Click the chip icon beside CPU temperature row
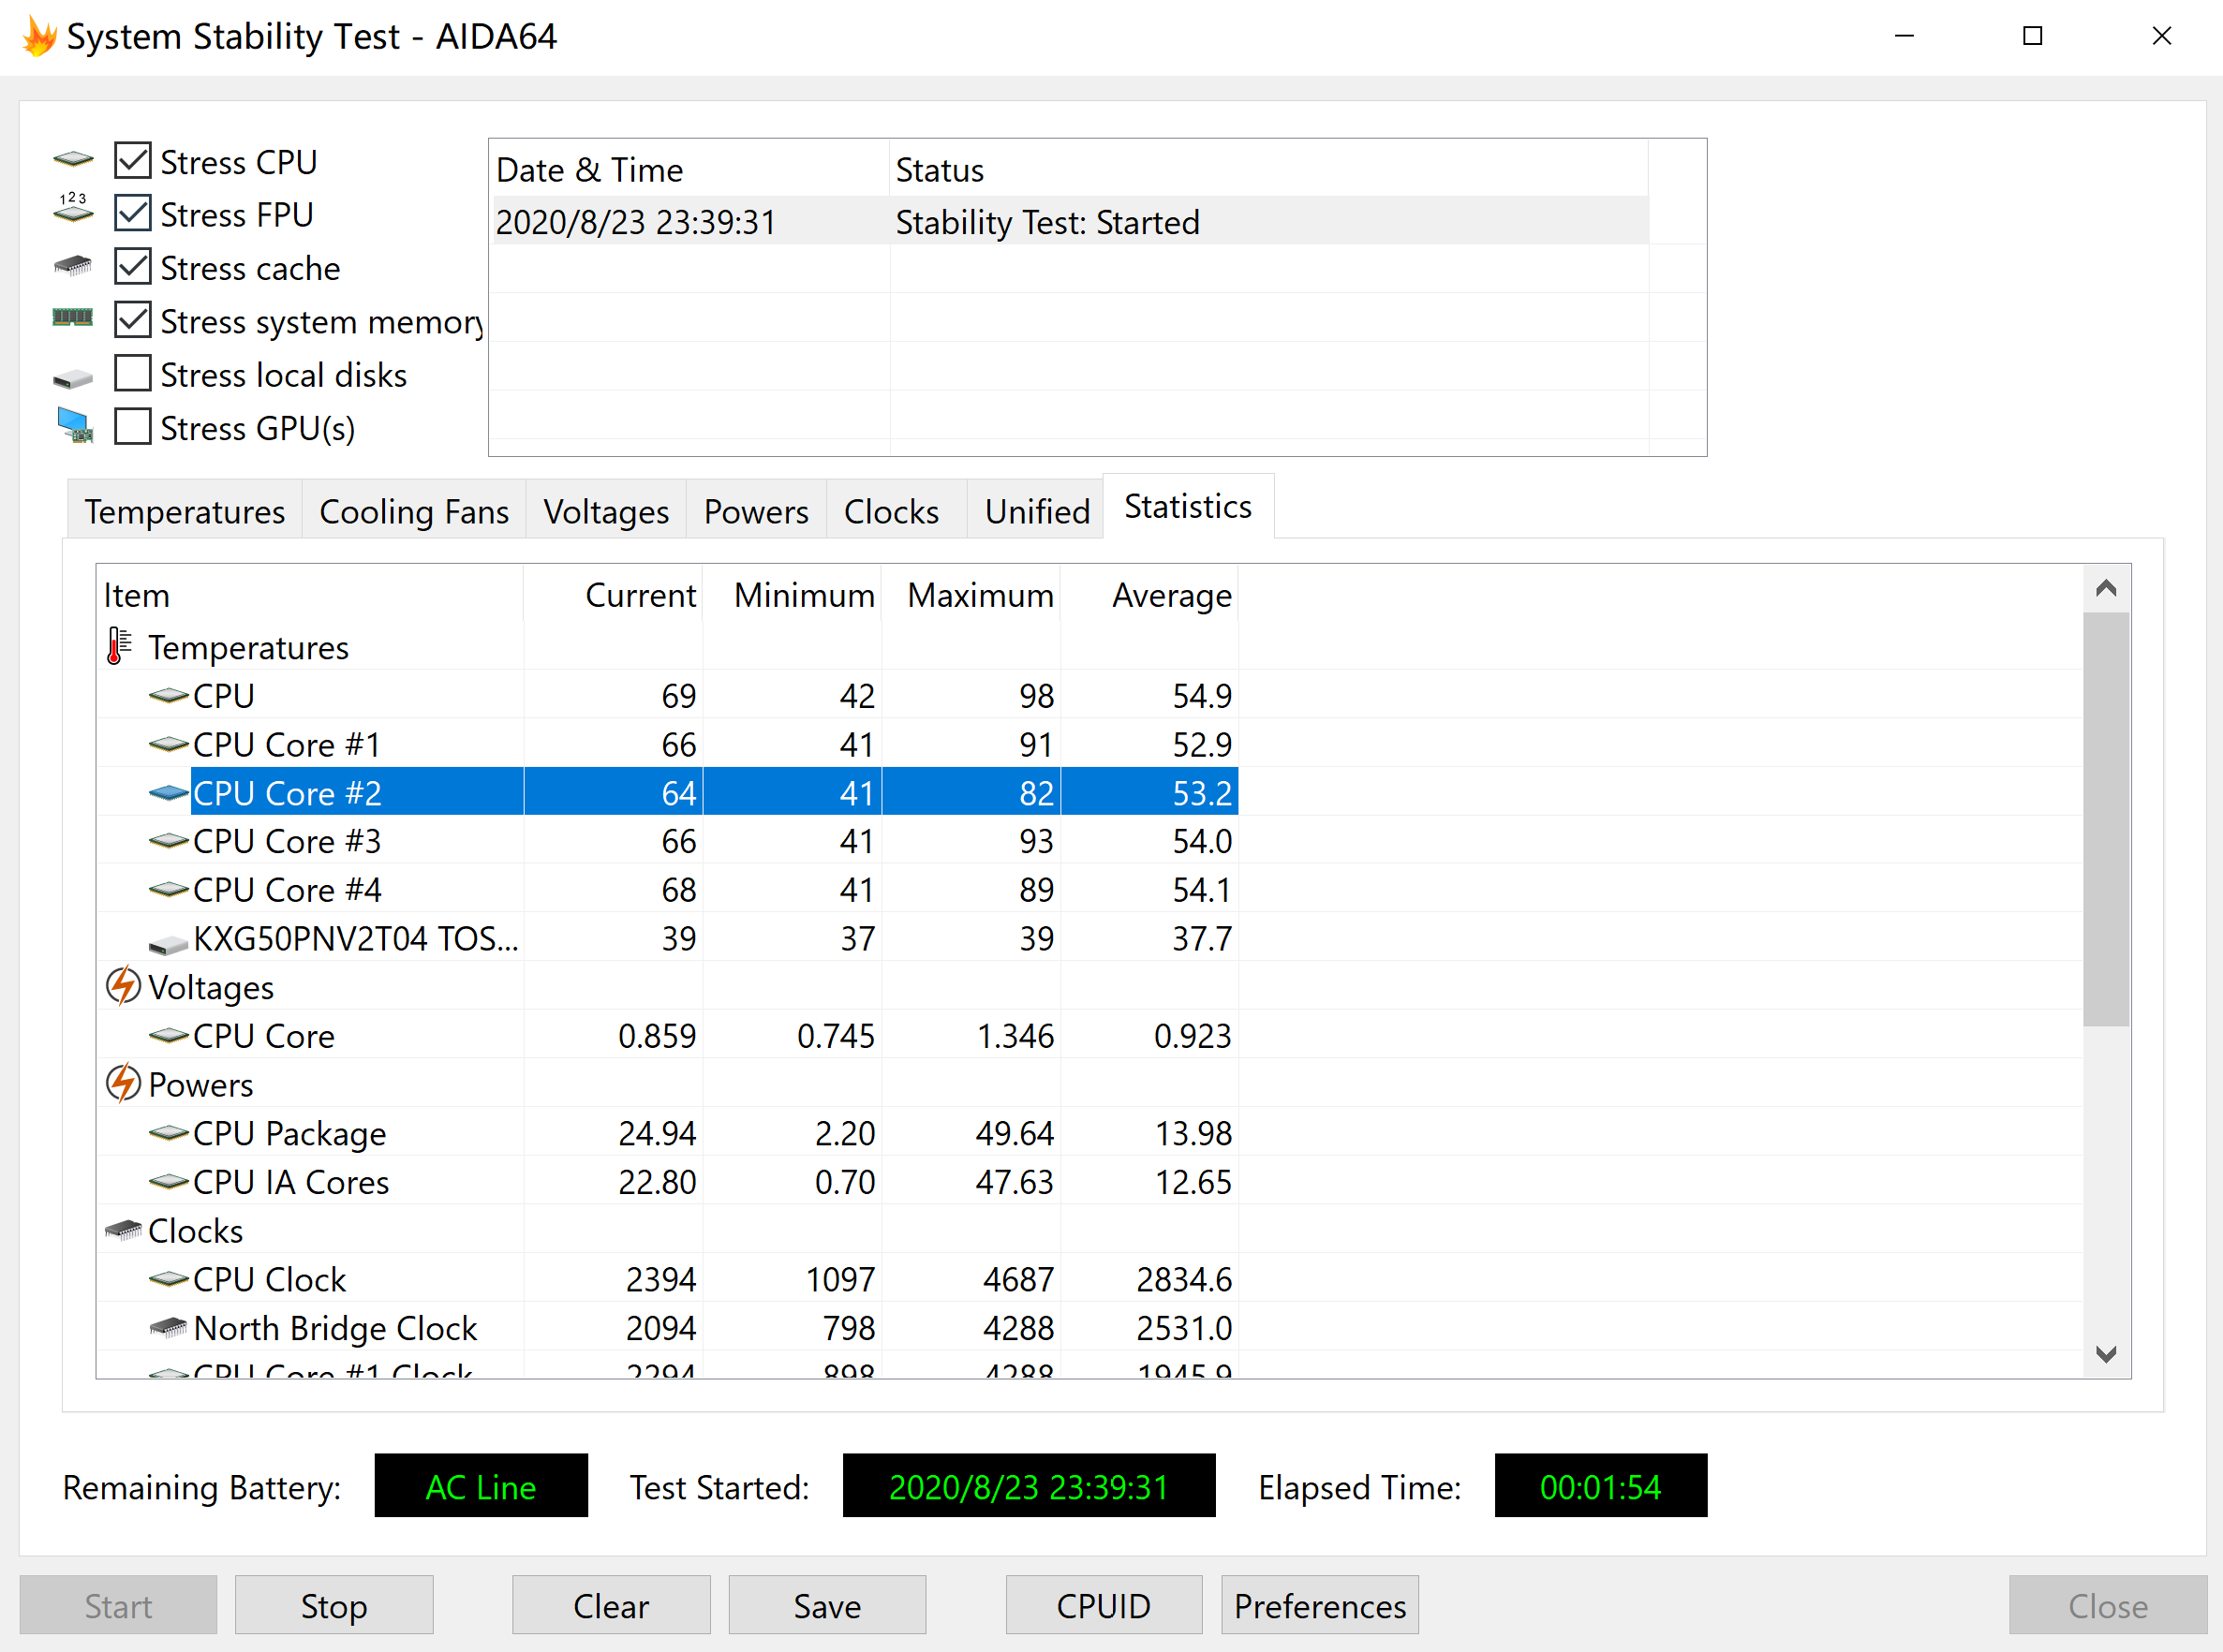This screenshot has height=1652, width=2223. coord(169,695)
